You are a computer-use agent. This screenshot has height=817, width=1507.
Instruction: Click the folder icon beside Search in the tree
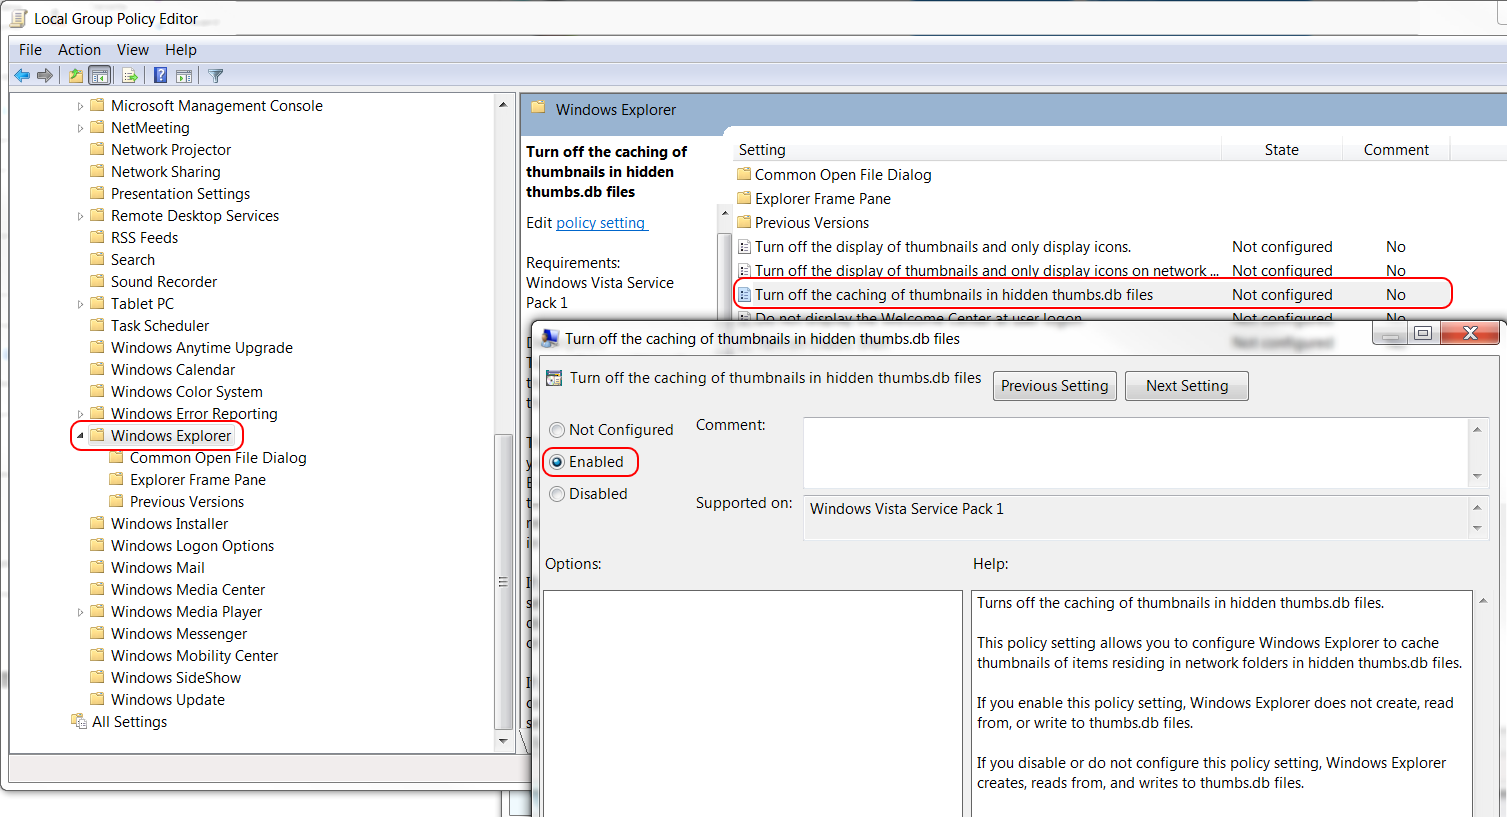97,259
